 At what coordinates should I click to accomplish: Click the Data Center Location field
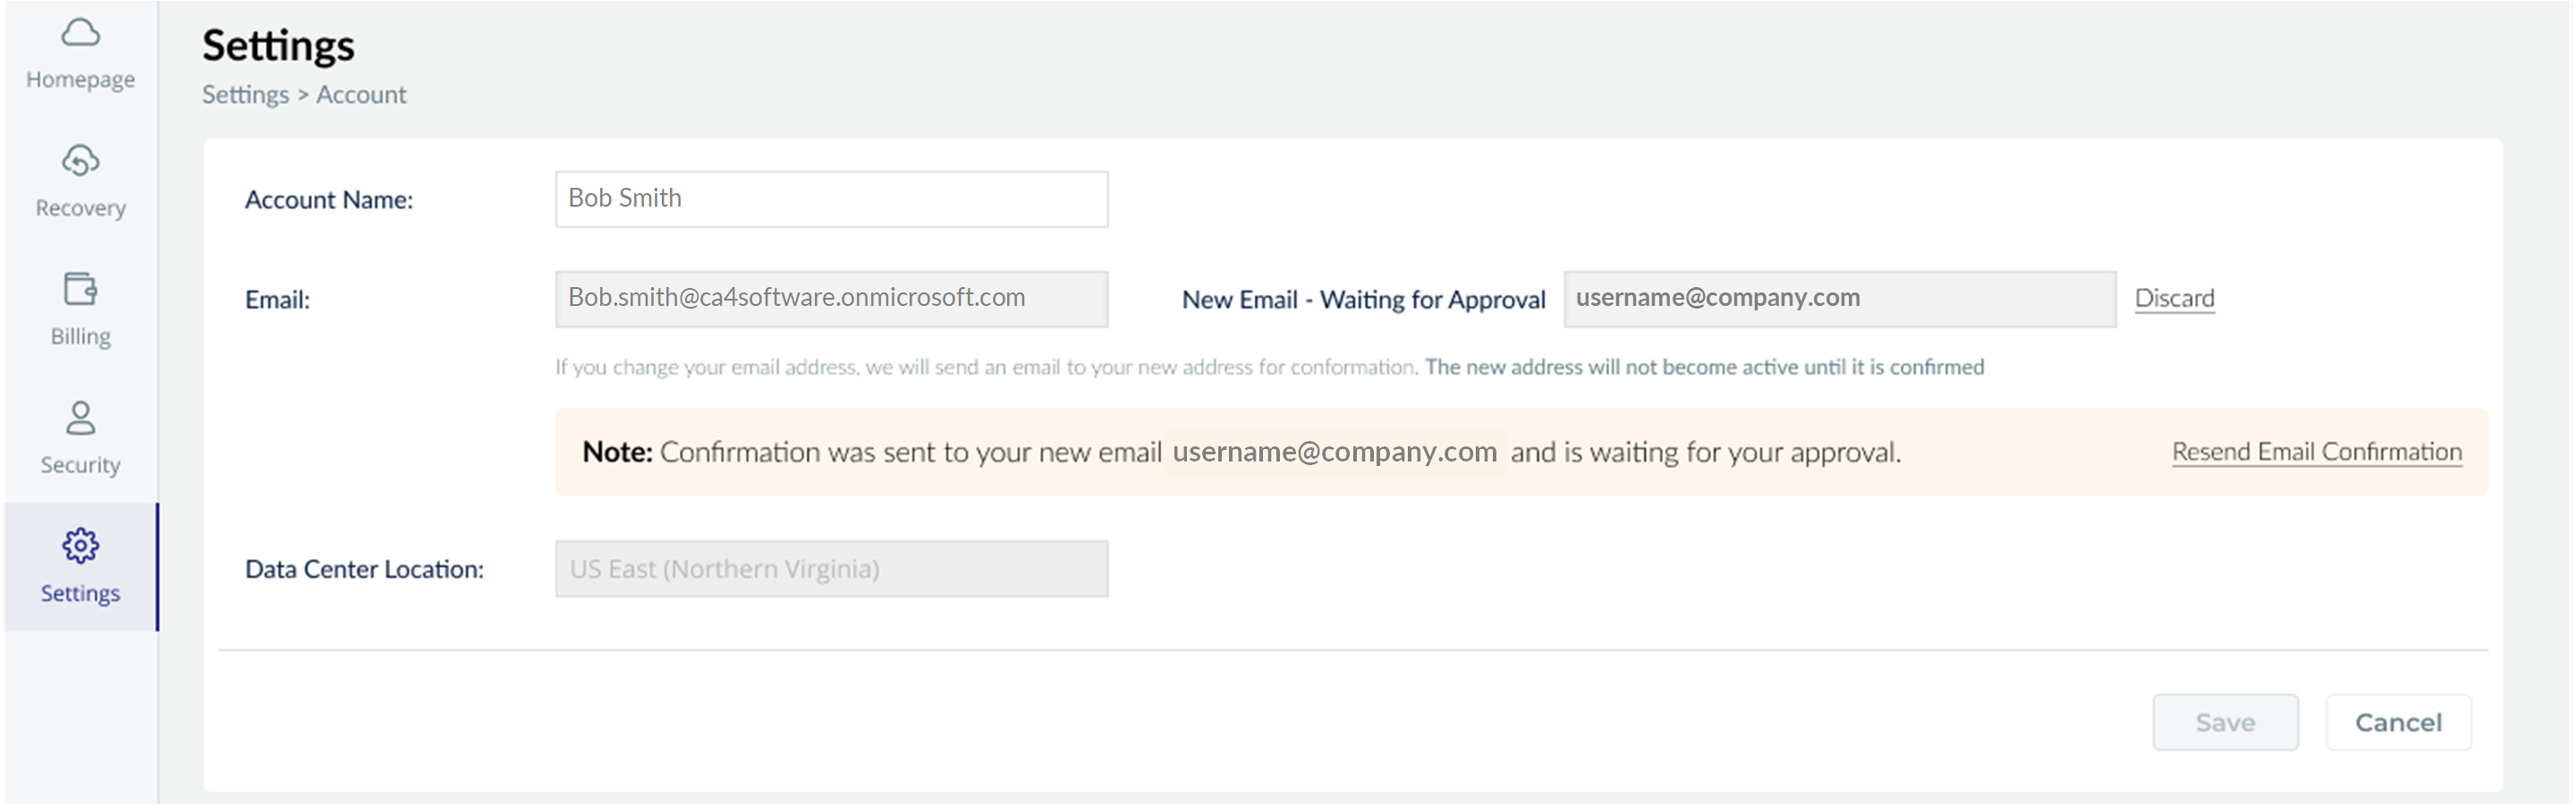pyautogui.click(x=831, y=568)
